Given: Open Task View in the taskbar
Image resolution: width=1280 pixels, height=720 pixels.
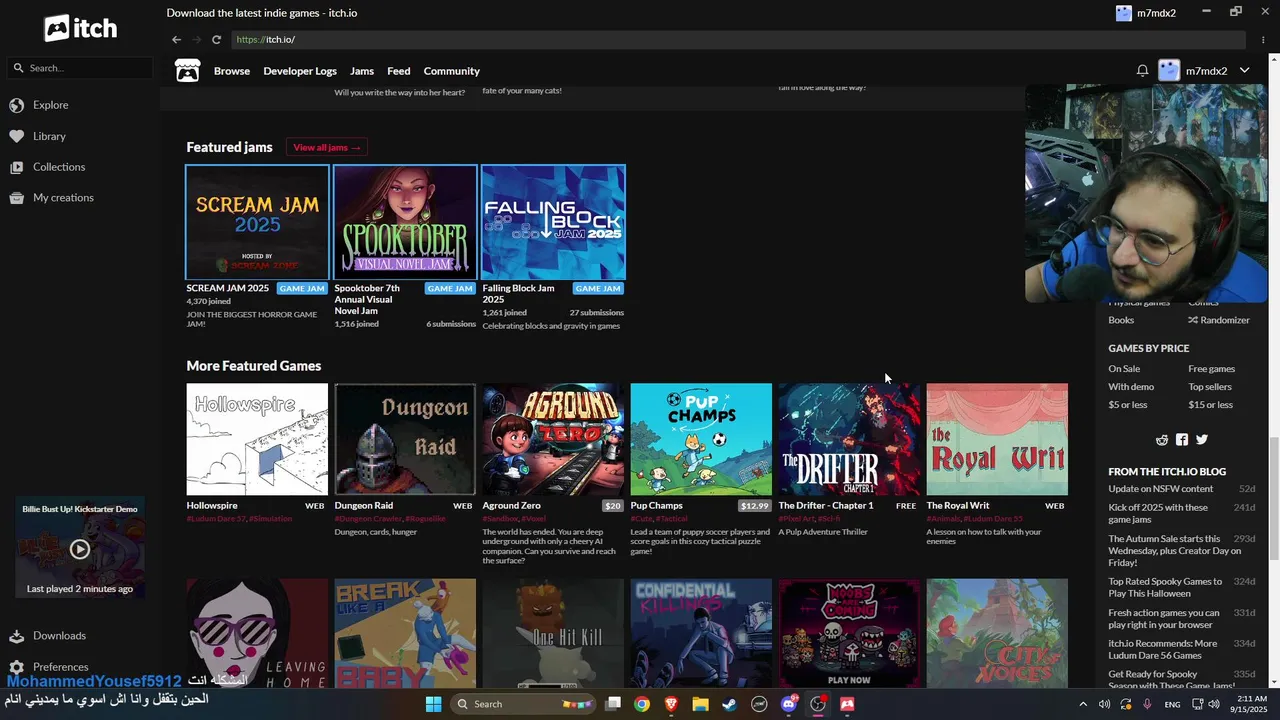Looking at the screenshot, I should pyautogui.click(x=613, y=704).
